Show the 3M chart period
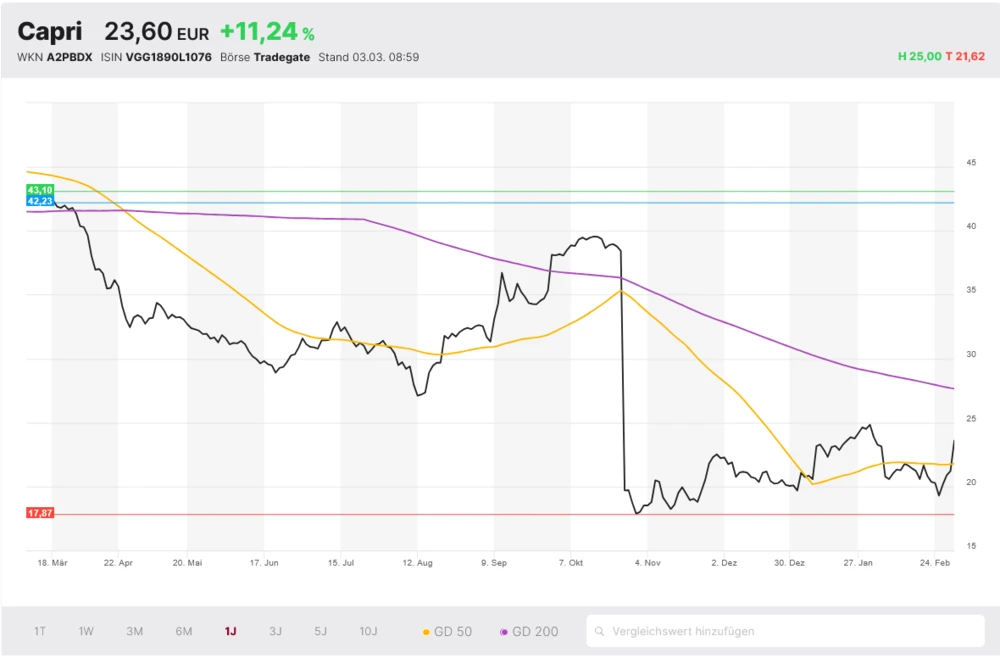This screenshot has height=664, width=1000. 134,631
